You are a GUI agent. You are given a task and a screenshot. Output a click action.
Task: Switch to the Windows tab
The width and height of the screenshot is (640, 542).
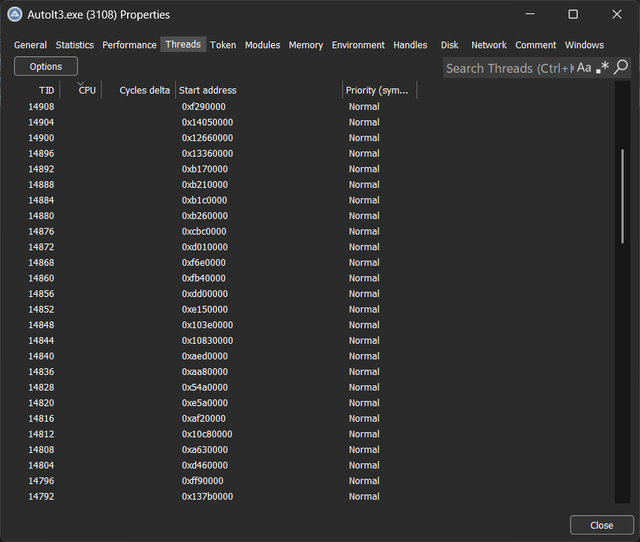click(584, 45)
